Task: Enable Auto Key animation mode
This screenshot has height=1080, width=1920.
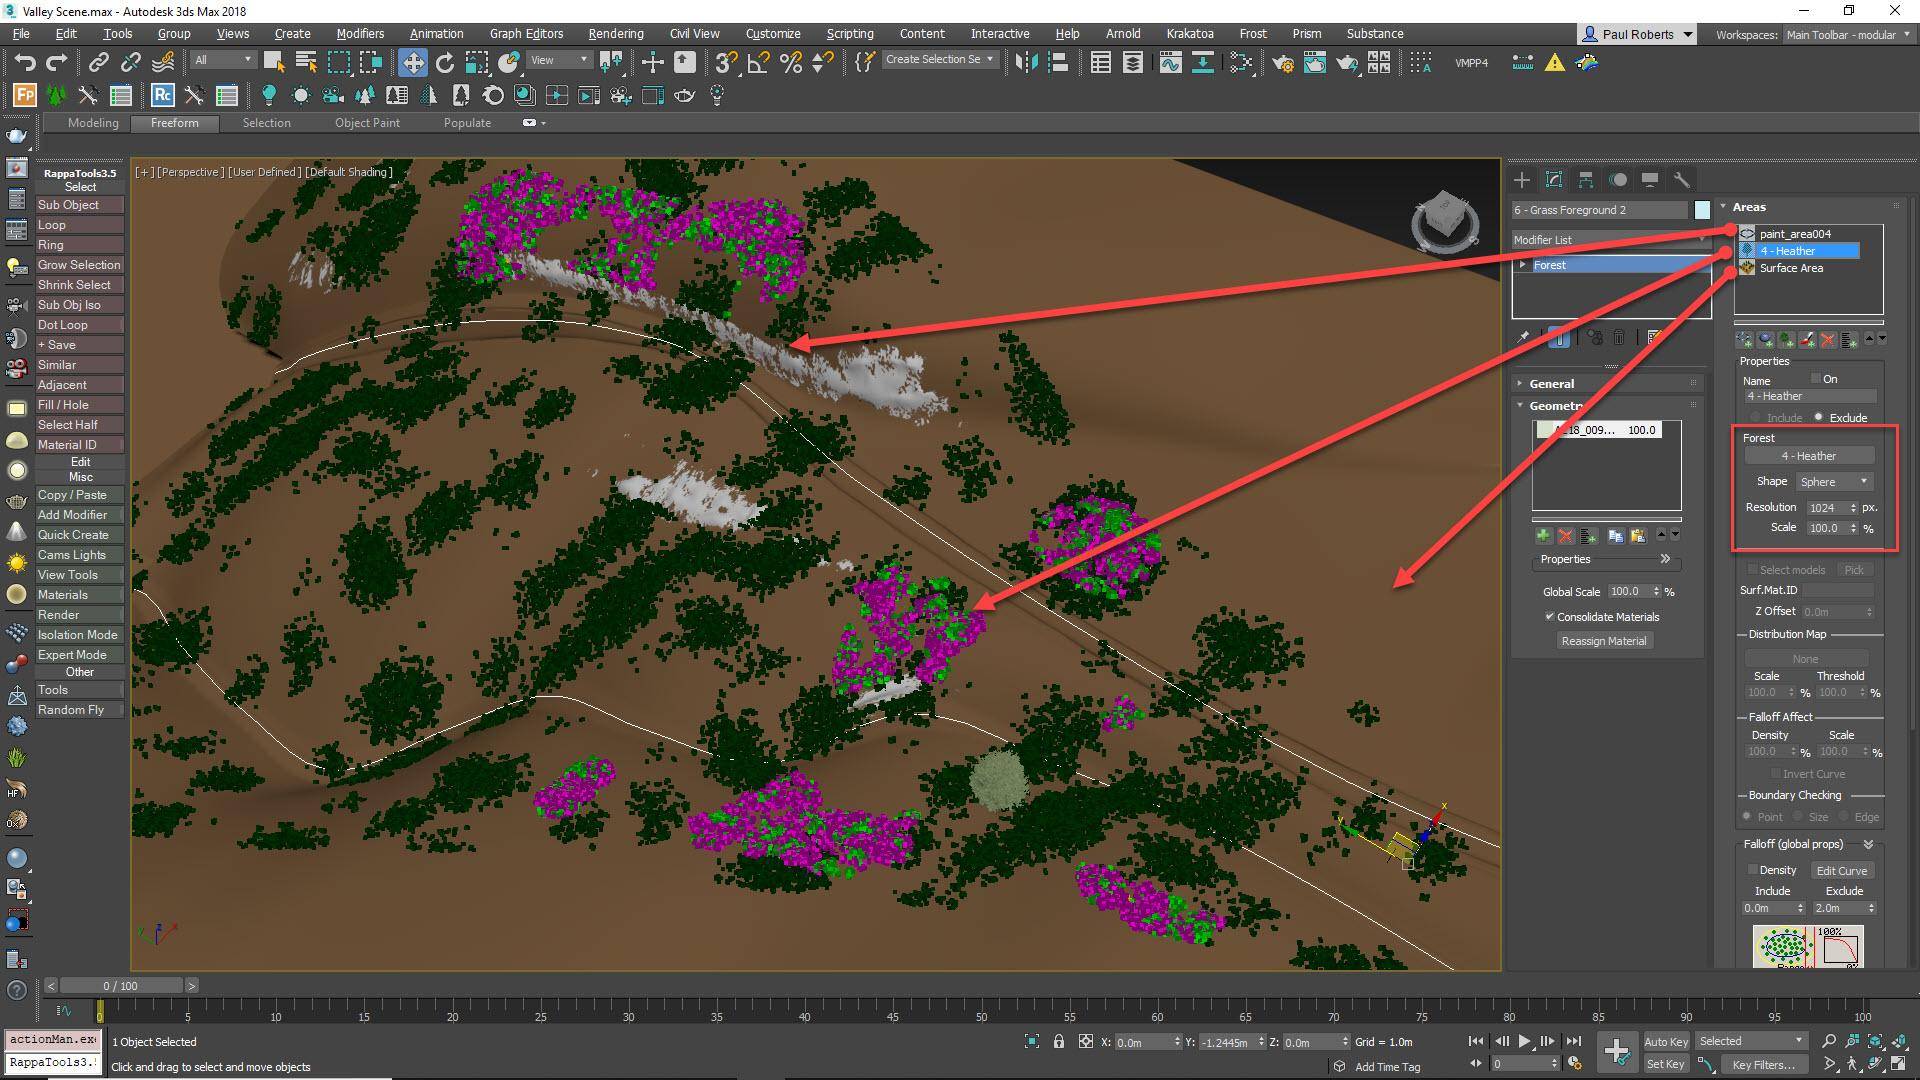Action: (x=1666, y=1041)
